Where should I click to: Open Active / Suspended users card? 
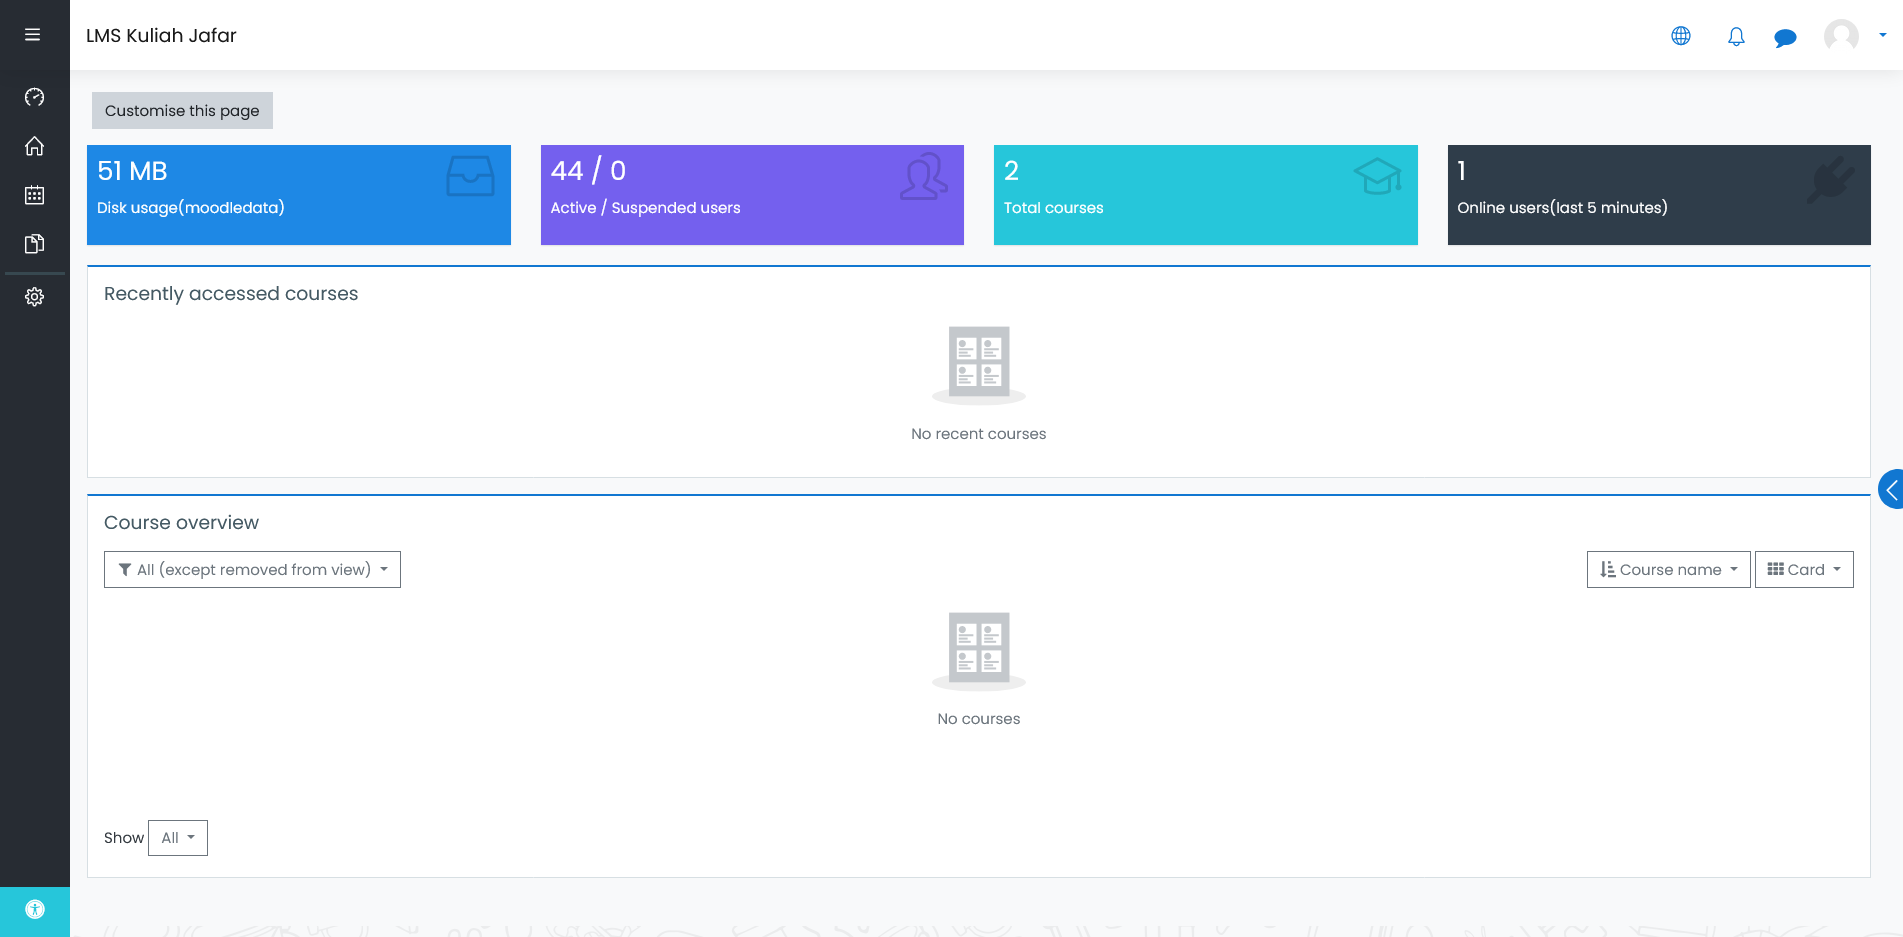click(x=752, y=195)
